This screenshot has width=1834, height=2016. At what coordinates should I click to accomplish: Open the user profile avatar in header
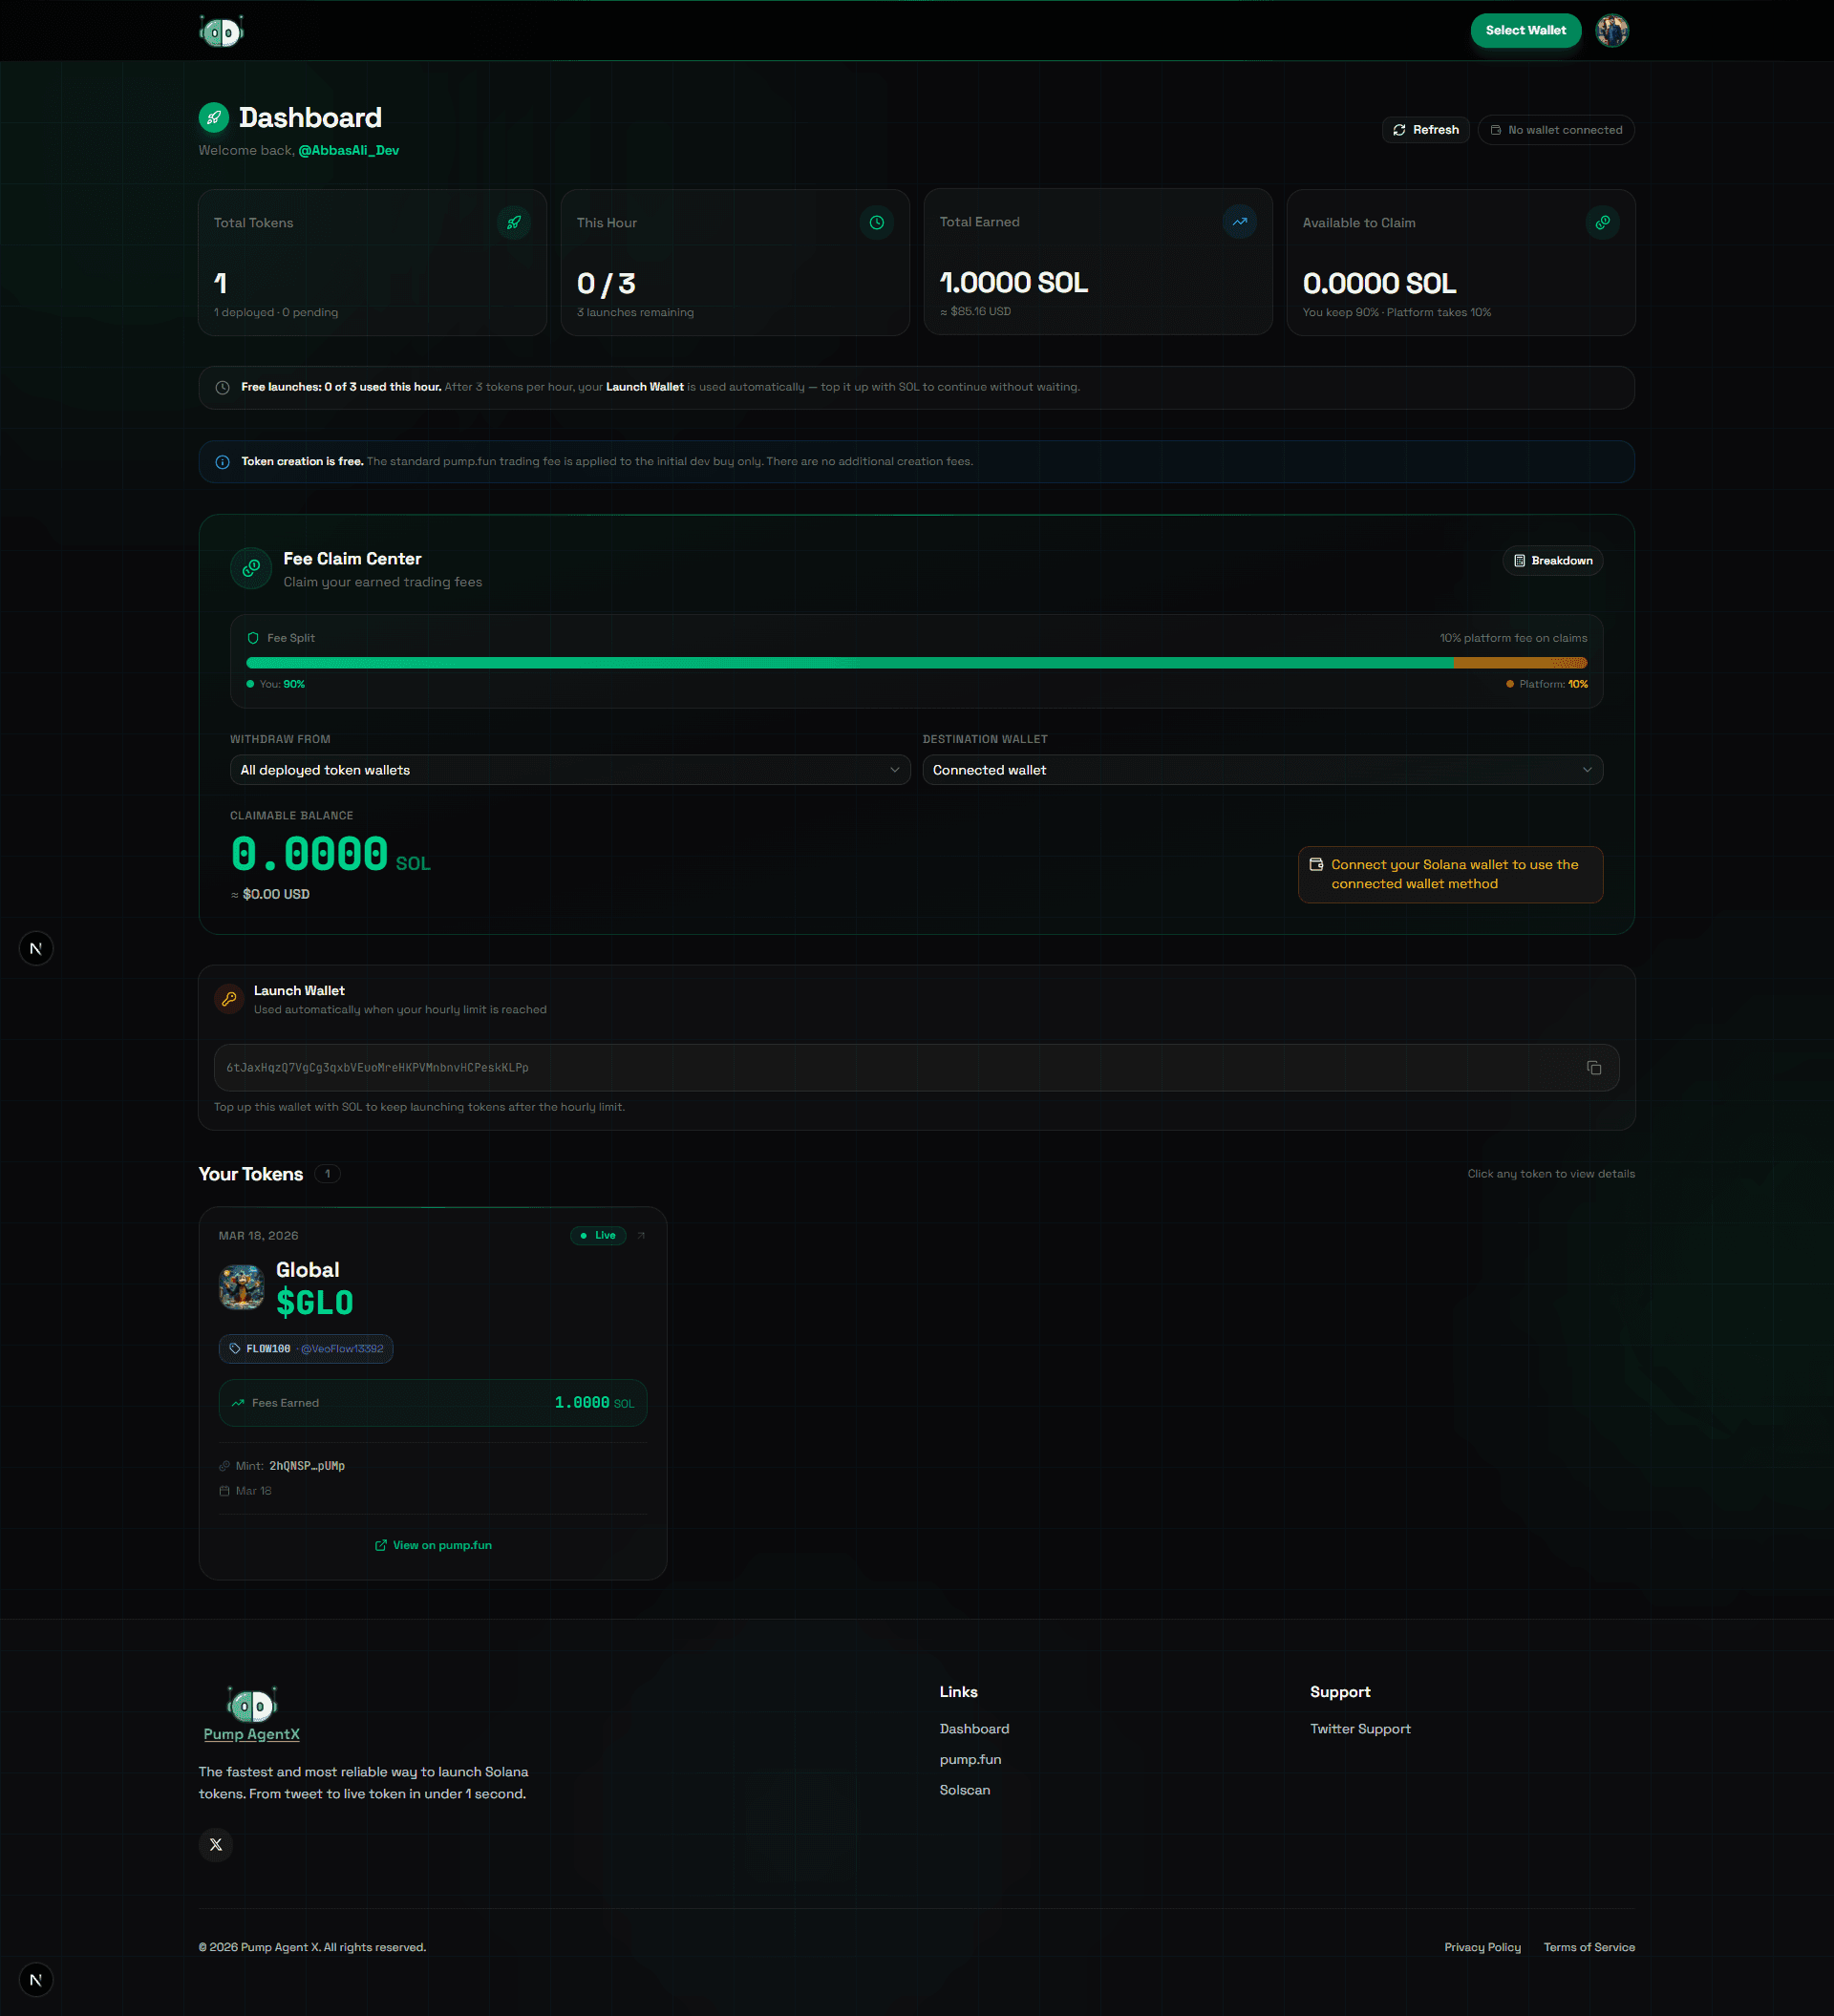coord(1611,31)
